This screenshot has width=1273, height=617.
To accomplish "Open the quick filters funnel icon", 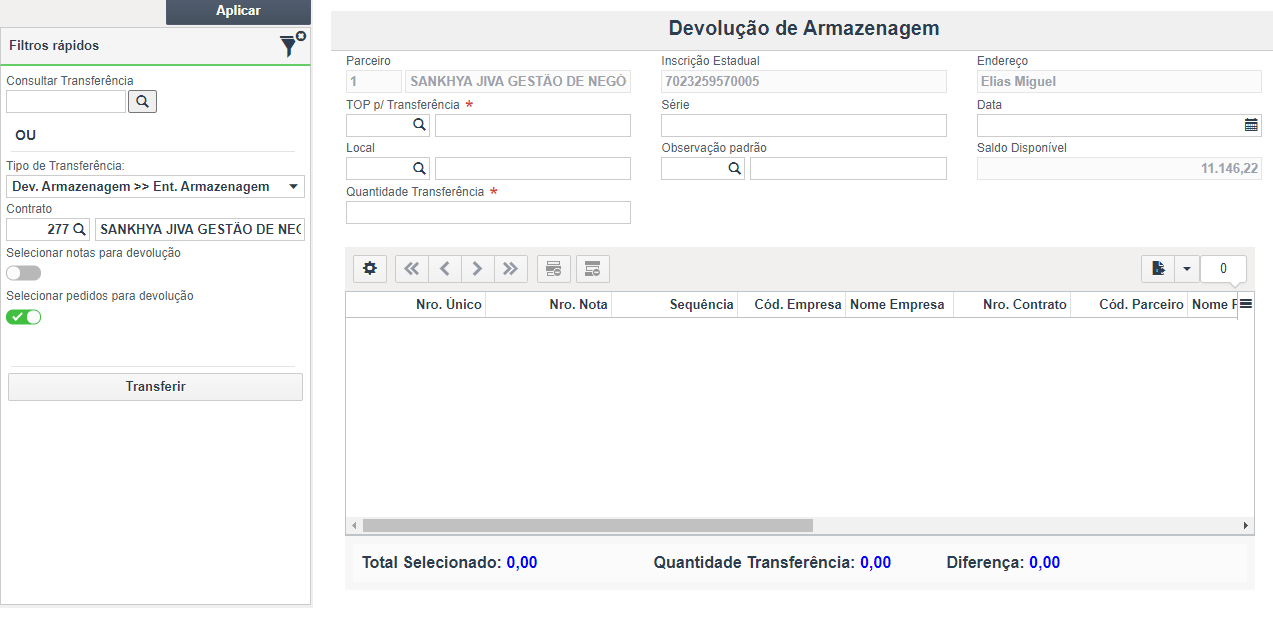I will pos(292,44).
